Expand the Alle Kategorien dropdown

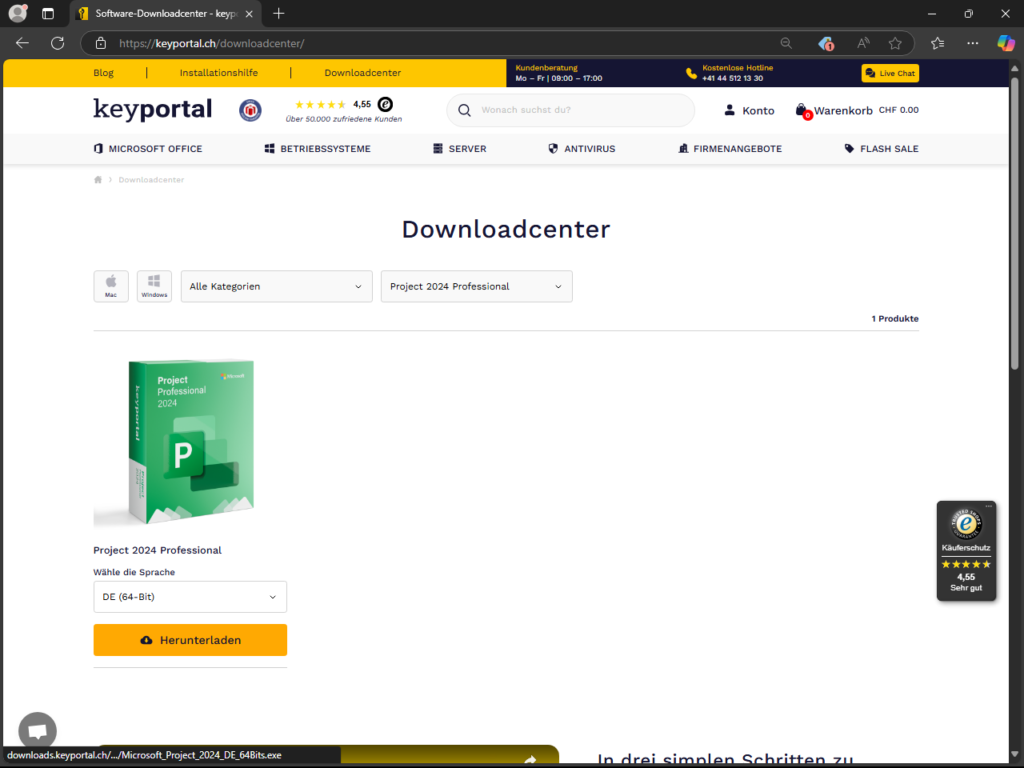click(276, 286)
